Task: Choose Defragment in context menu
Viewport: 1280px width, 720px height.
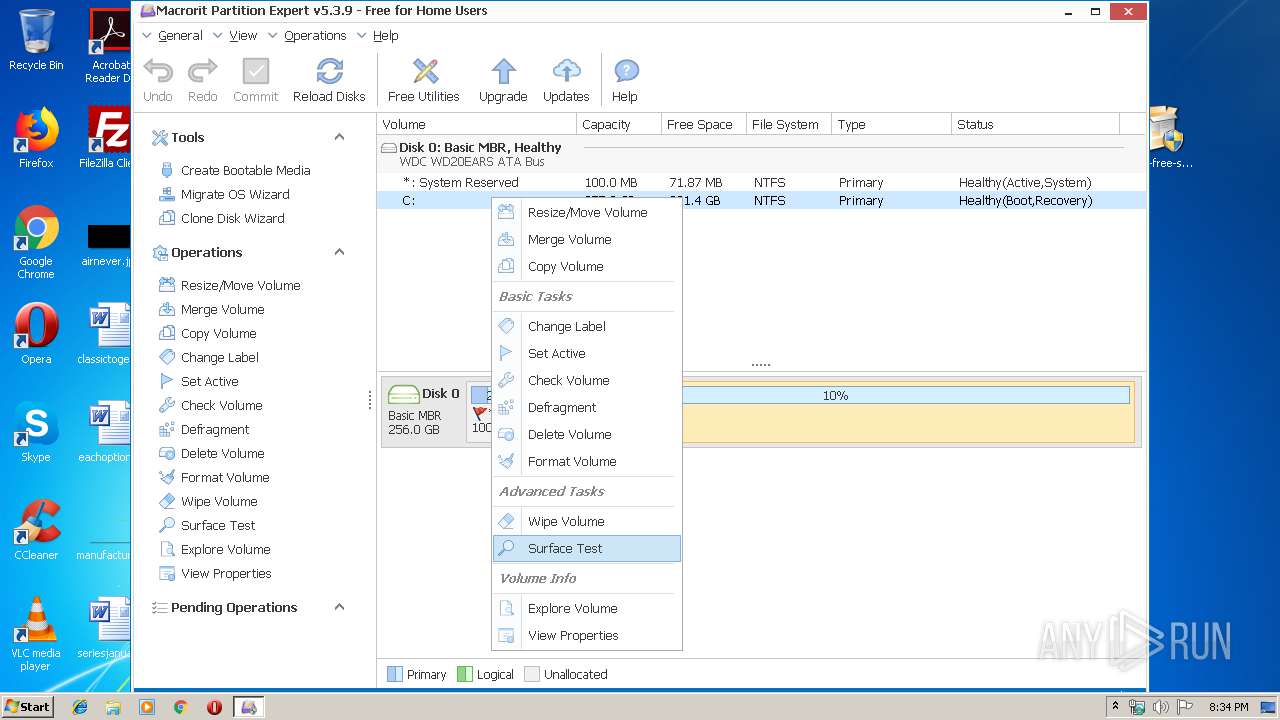Action: [587, 407]
